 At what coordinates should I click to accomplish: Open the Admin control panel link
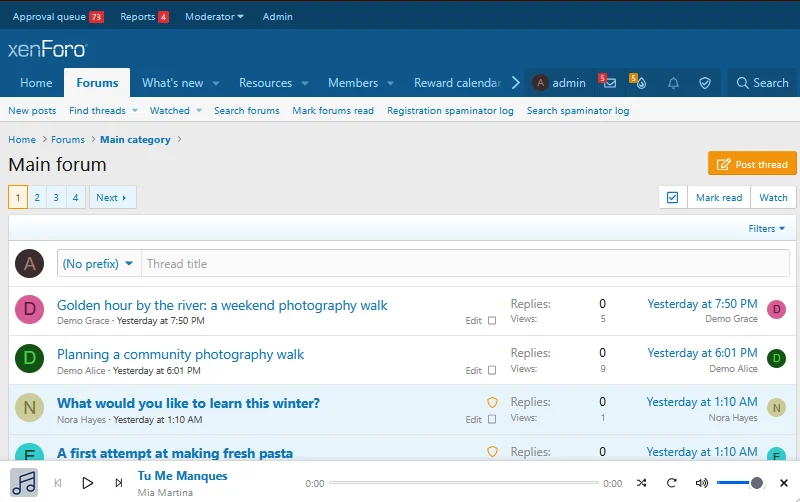click(278, 16)
